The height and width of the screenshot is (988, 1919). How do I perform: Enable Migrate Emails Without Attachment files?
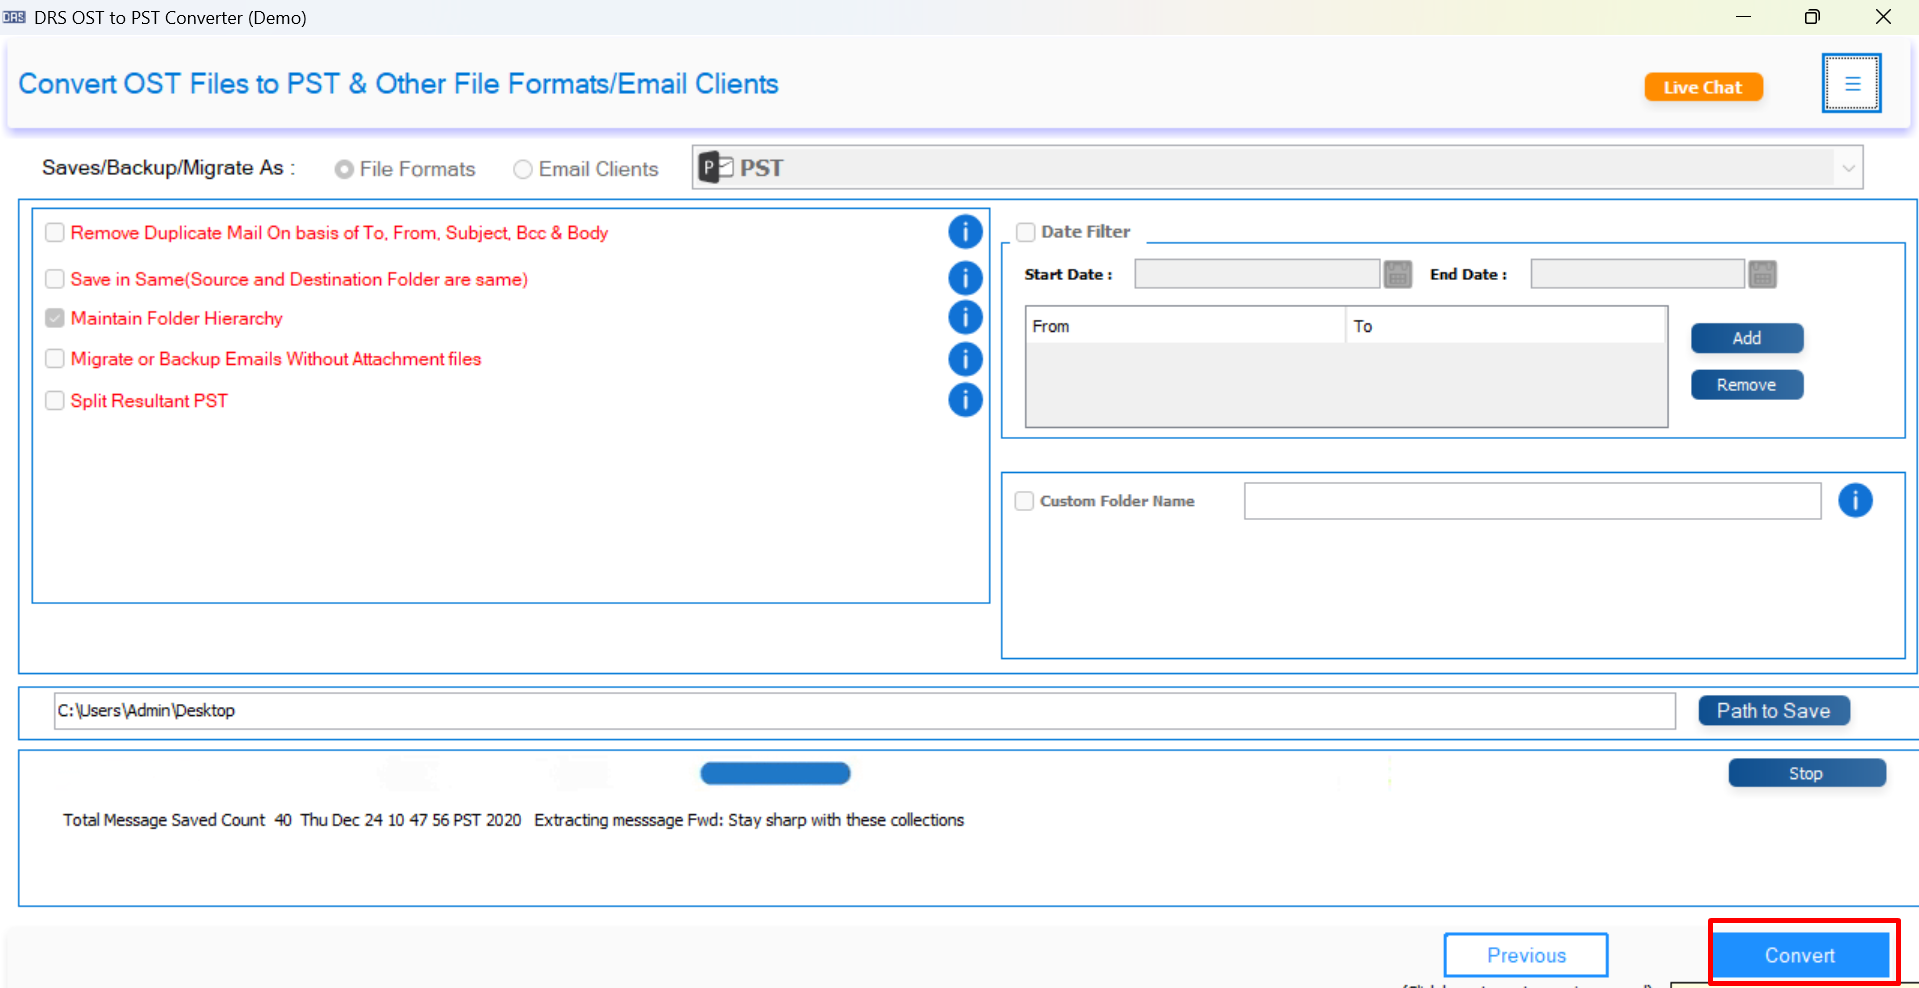pos(55,358)
